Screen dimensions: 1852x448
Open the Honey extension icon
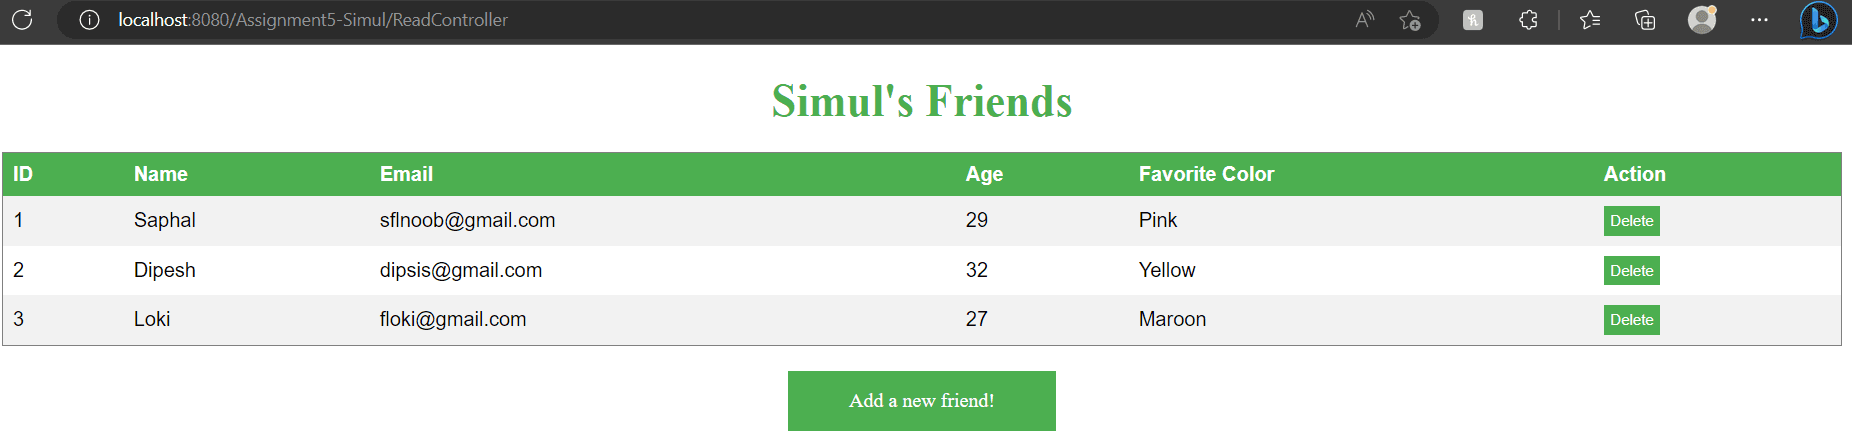(1473, 20)
